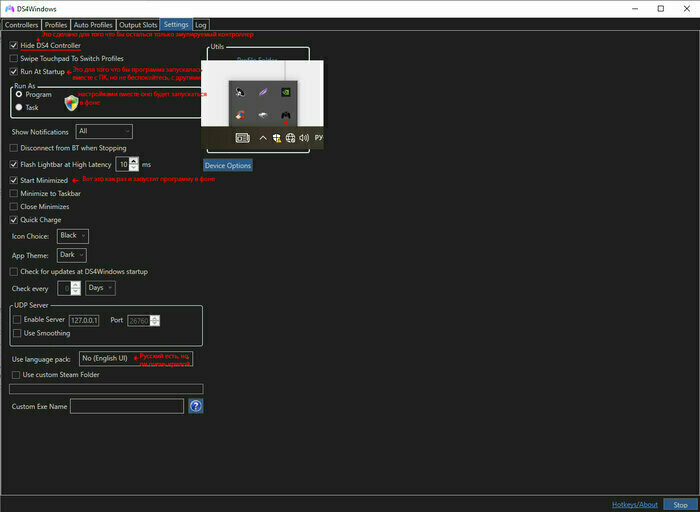The height and width of the screenshot is (512, 700).
Task: Click the Stop button
Action: tap(680, 505)
